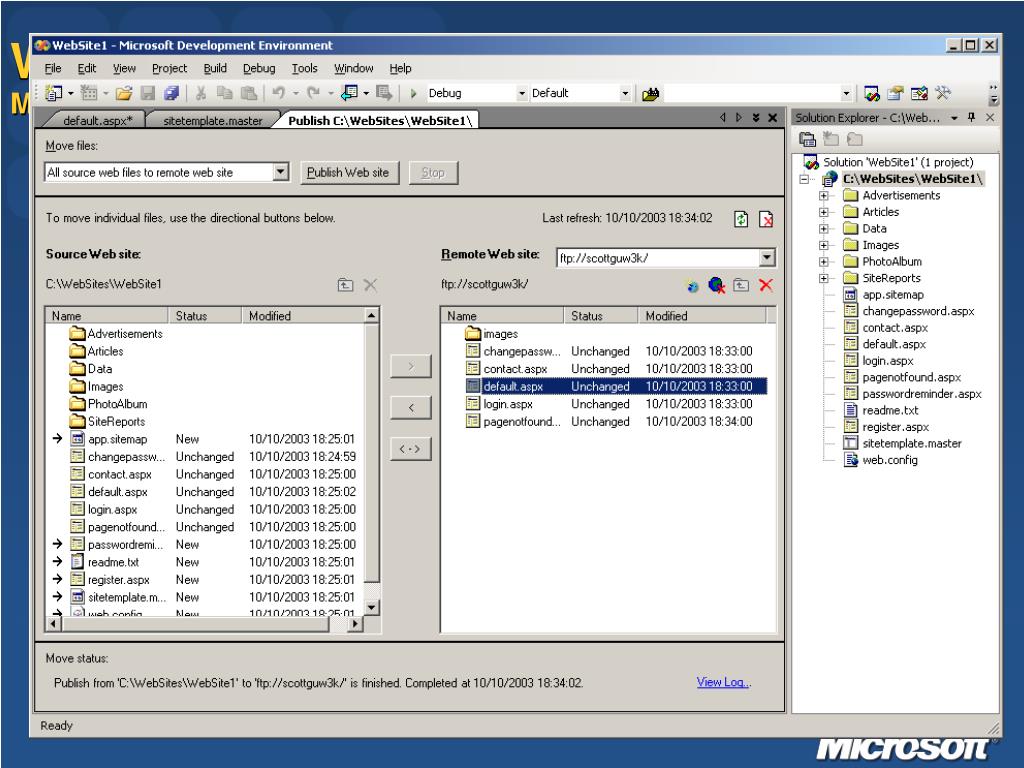The height and width of the screenshot is (768, 1024).
Task: Open the Build menu
Action: [215, 68]
